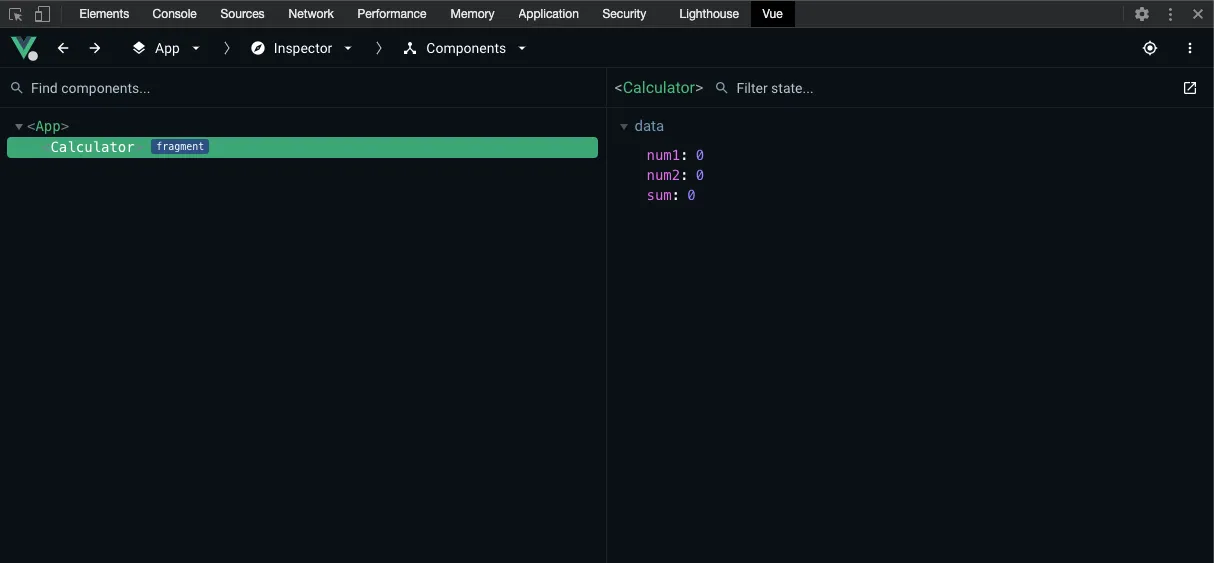The height and width of the screenshot is (563, 1214).
Task: Activate the inspect element picker icon
Action: point(16,14)
